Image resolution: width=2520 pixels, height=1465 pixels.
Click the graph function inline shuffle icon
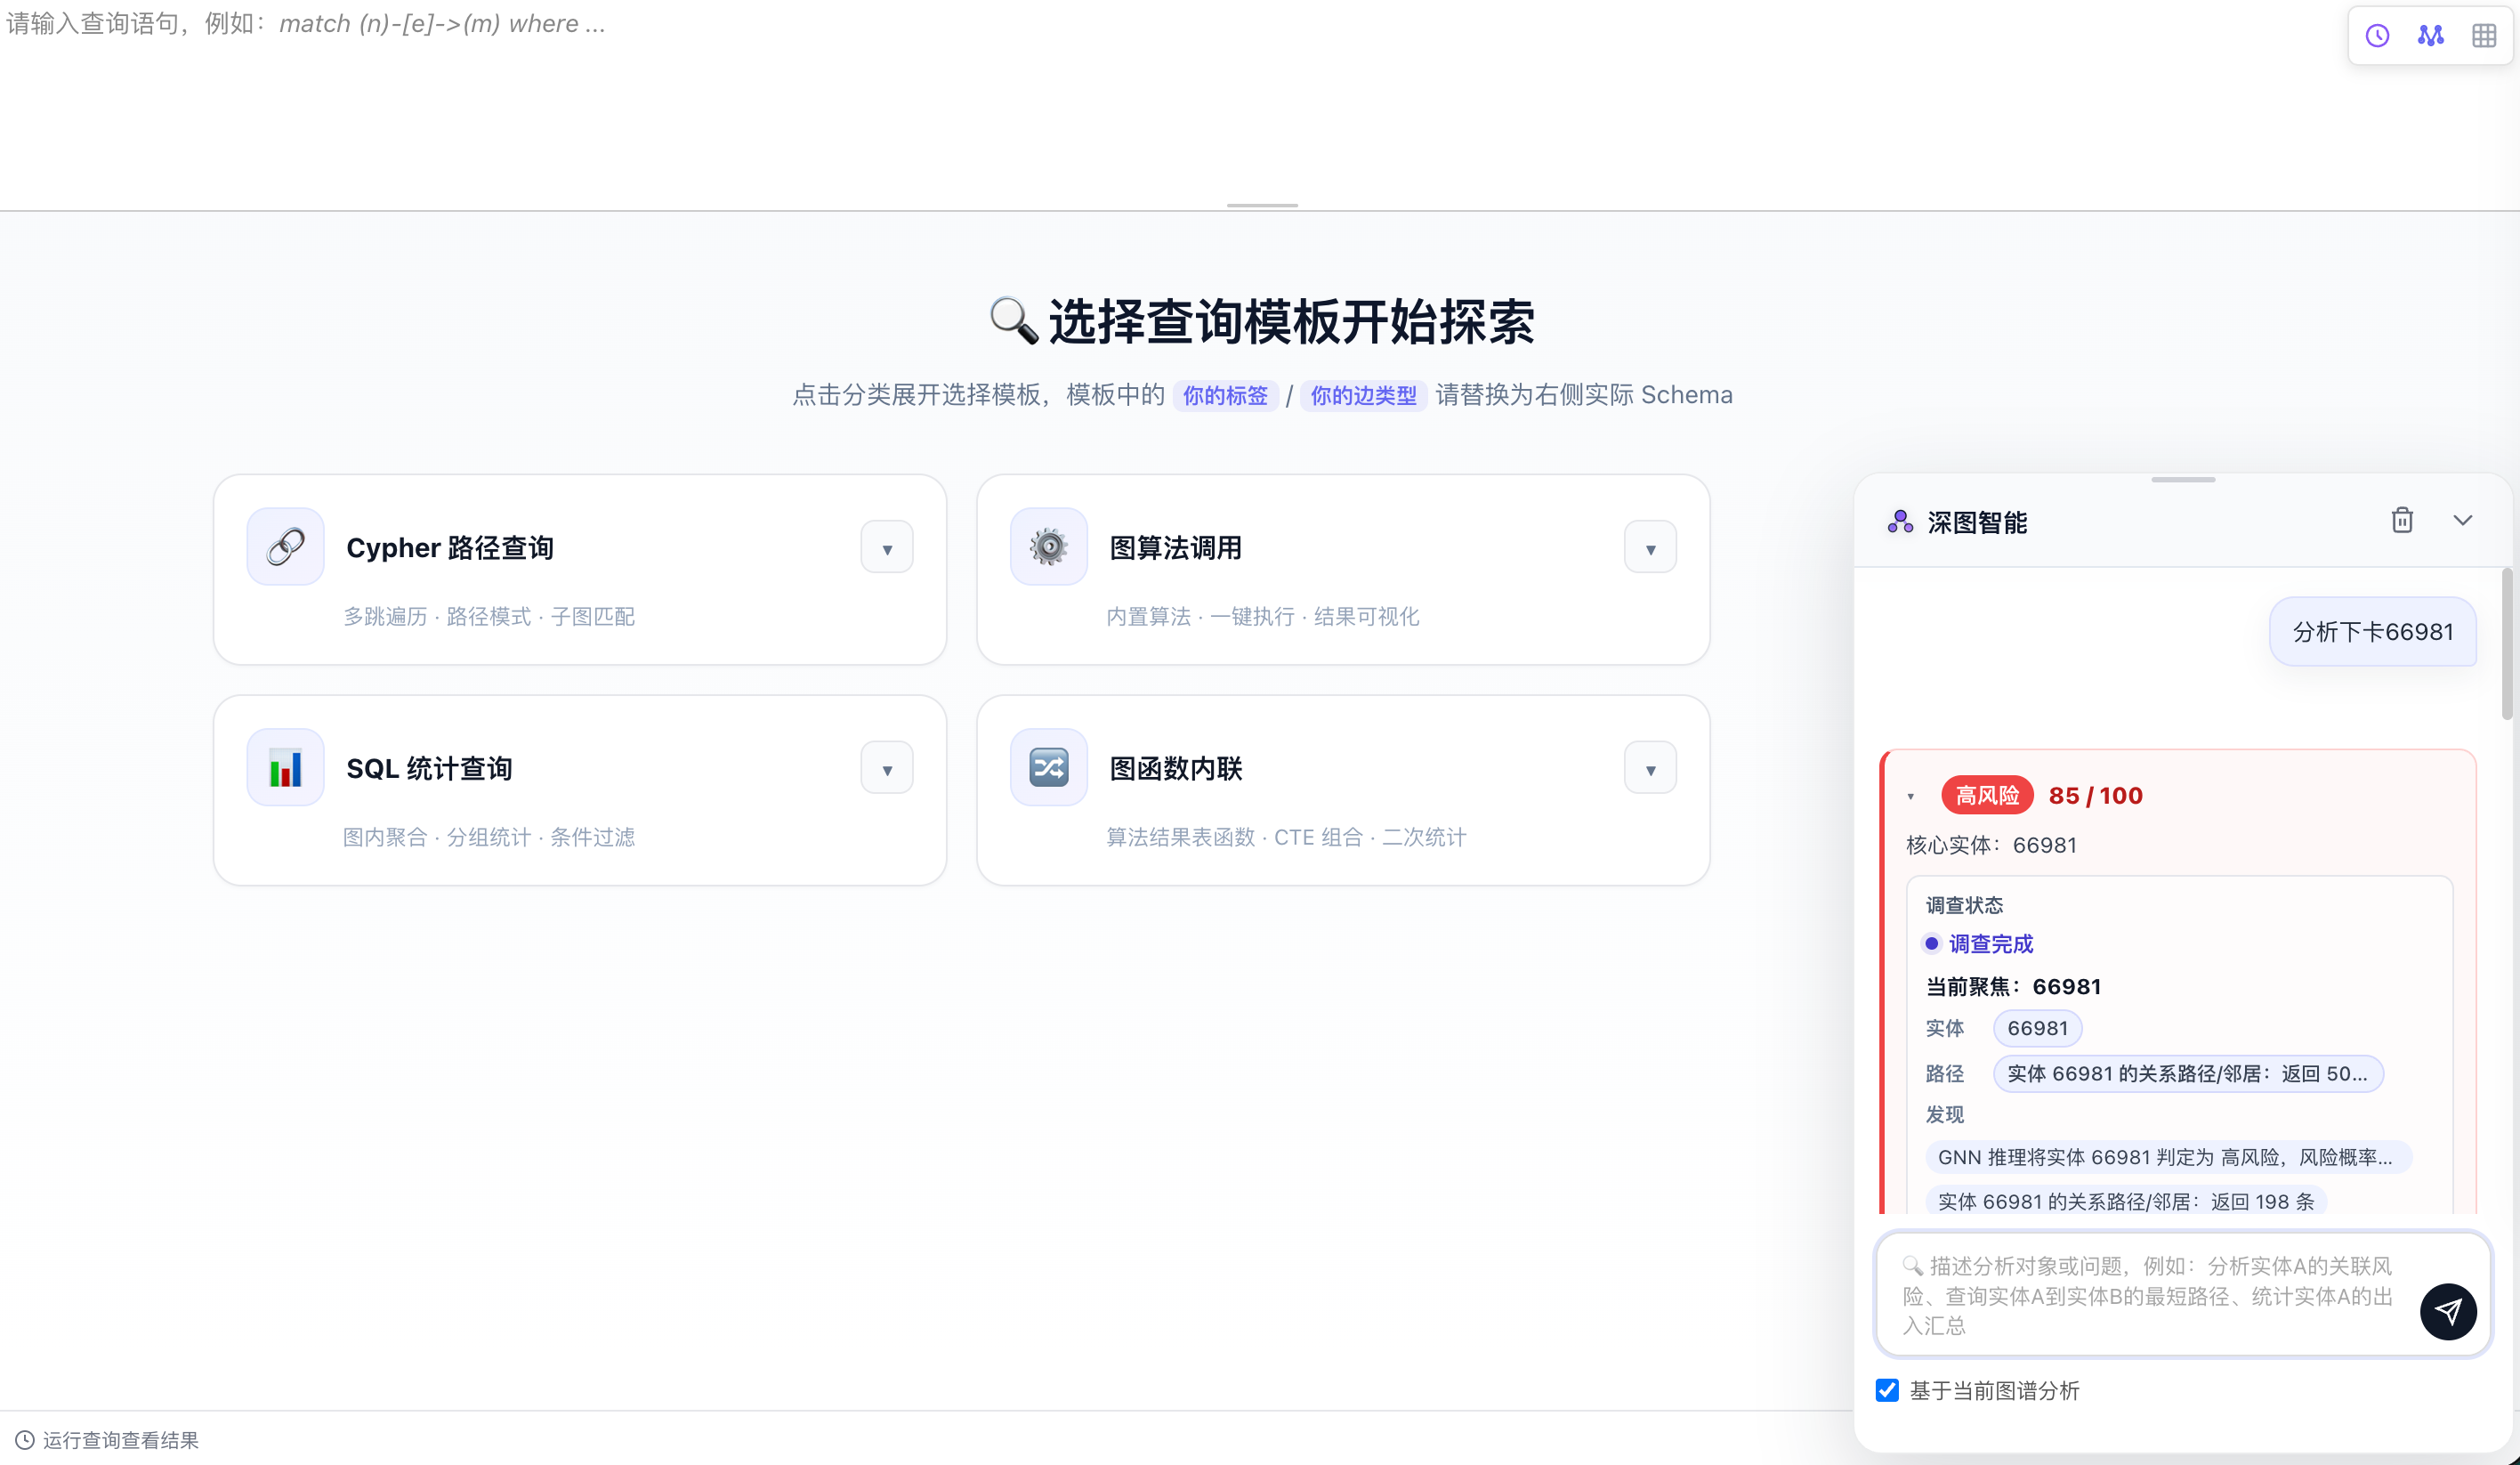[x=1048, y=768]
